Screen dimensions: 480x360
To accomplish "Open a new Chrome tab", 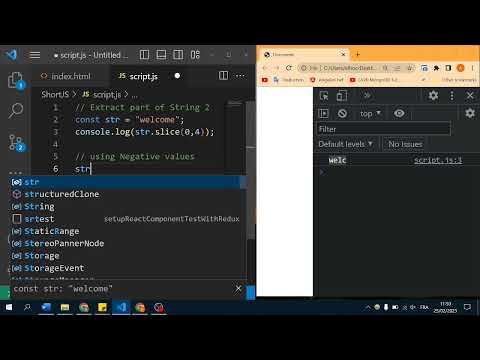I will pos(358,54).
